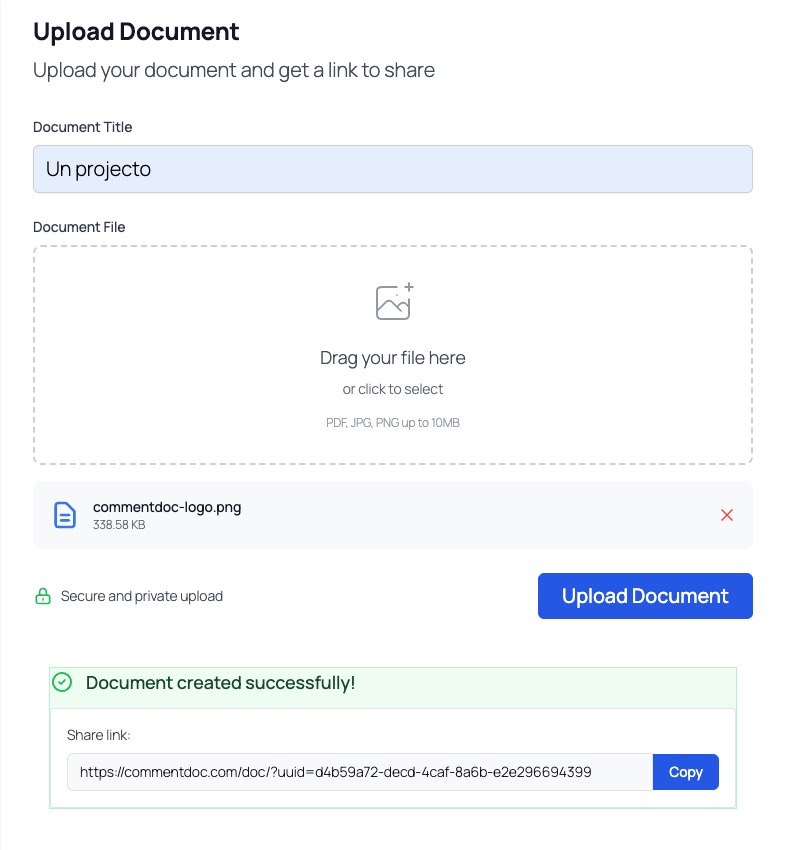Click the "Document Title" field label
This screenshot has width=785, height=850.
tap(82, 127)
